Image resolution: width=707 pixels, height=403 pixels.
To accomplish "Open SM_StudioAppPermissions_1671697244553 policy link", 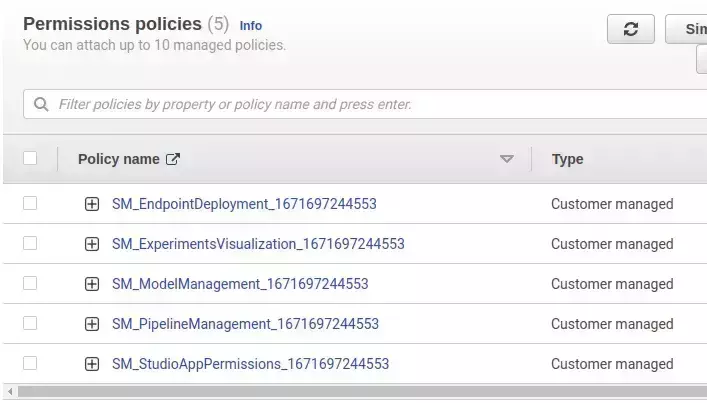I will [250, 364].
